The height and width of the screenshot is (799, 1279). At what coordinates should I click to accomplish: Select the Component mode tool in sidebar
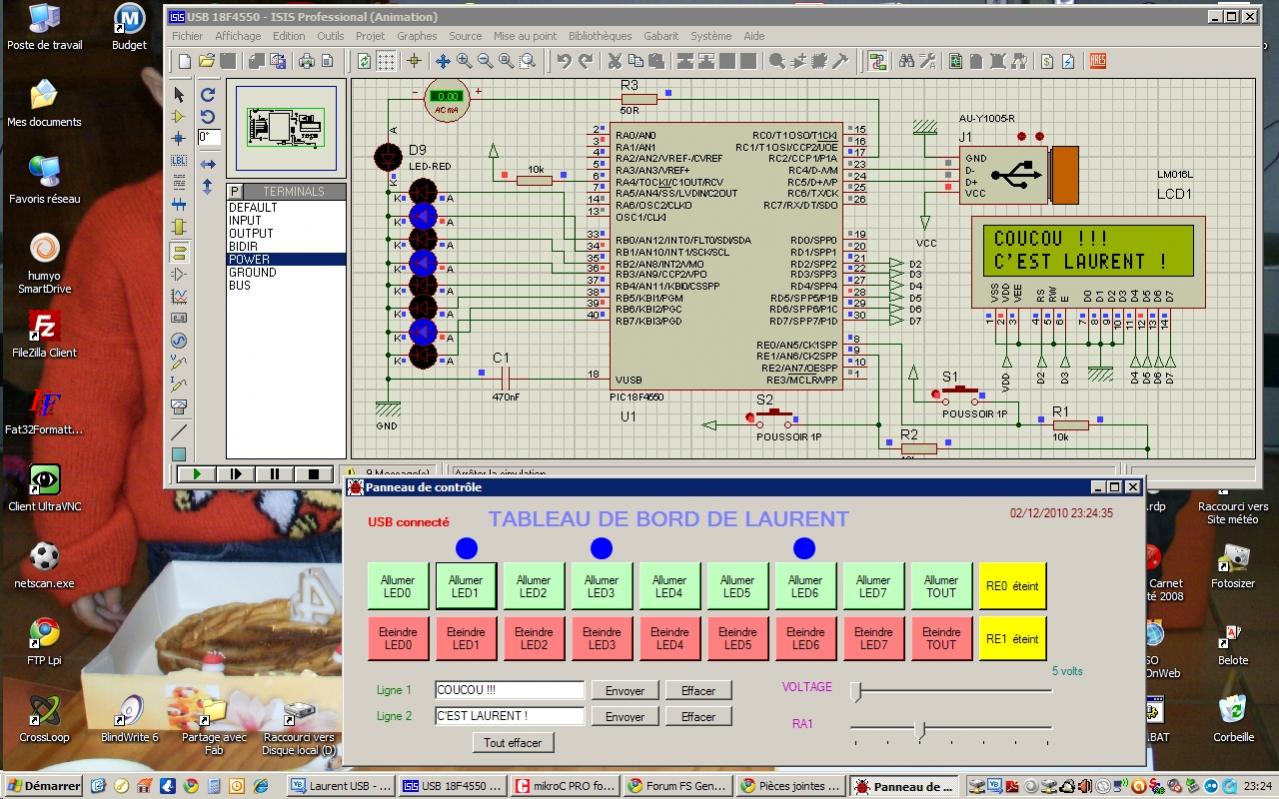179,116
